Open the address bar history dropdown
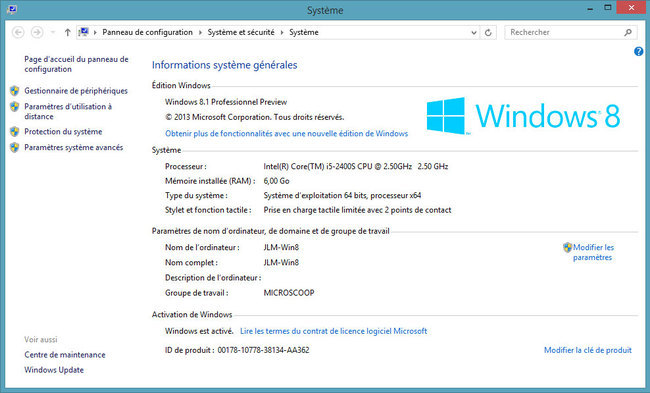650x393 pixels. (474, 32)
